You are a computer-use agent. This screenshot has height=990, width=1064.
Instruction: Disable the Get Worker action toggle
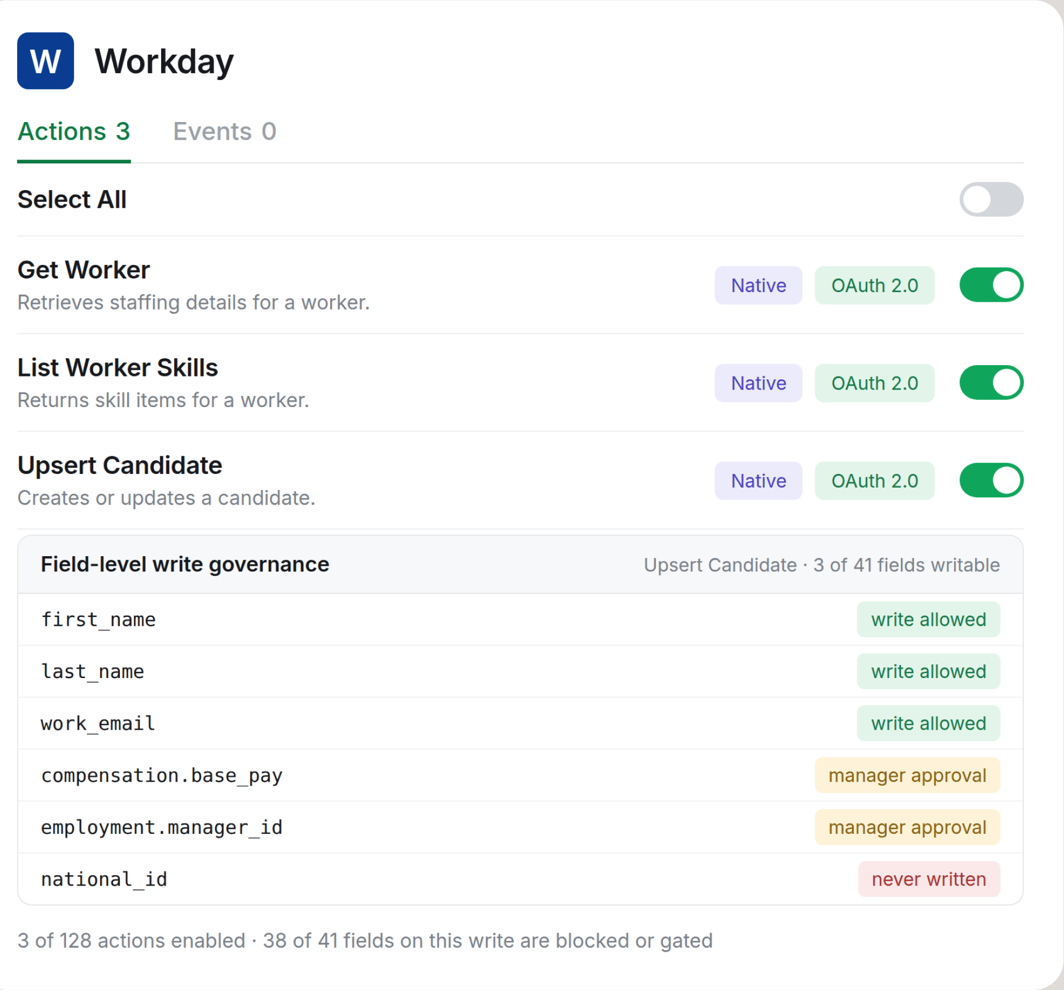pyautogui.click(x=991, y=285)
